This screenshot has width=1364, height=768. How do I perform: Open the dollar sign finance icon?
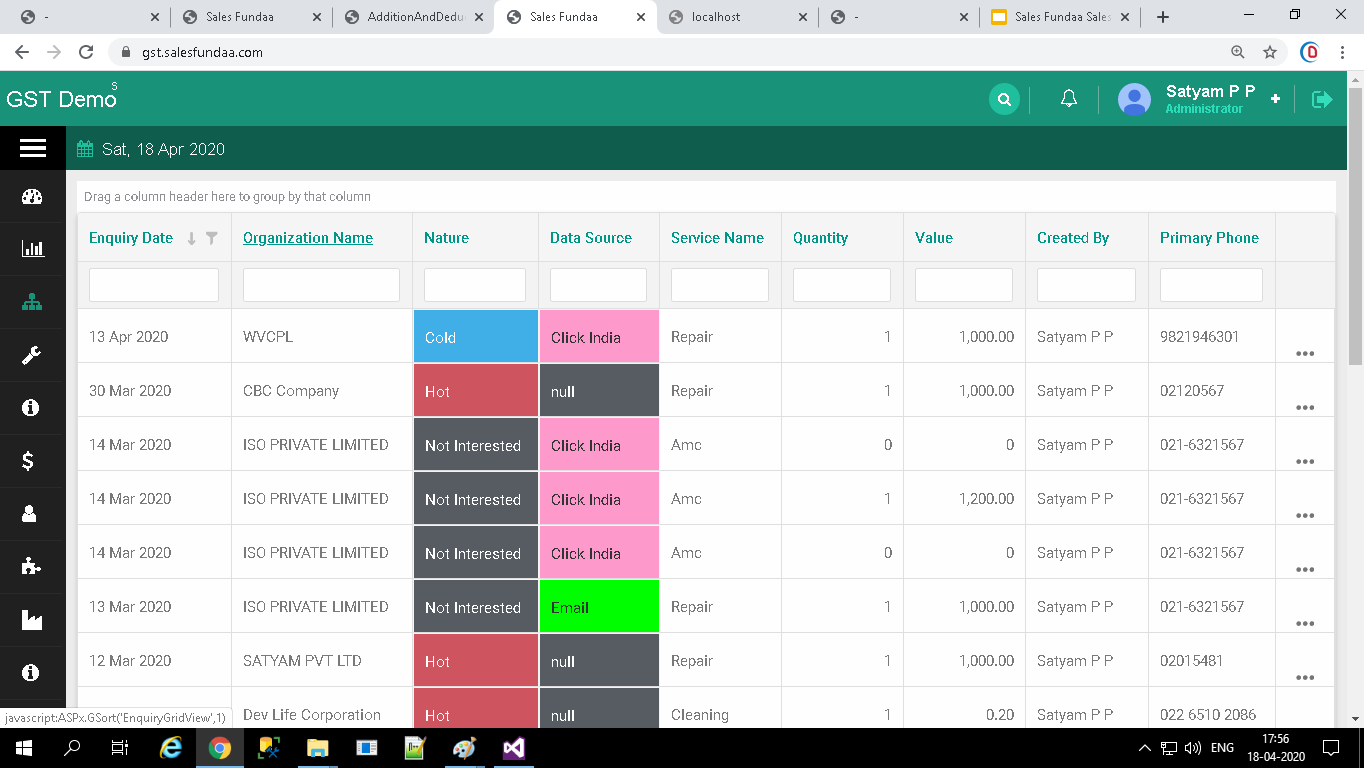(x=29, y=460)
